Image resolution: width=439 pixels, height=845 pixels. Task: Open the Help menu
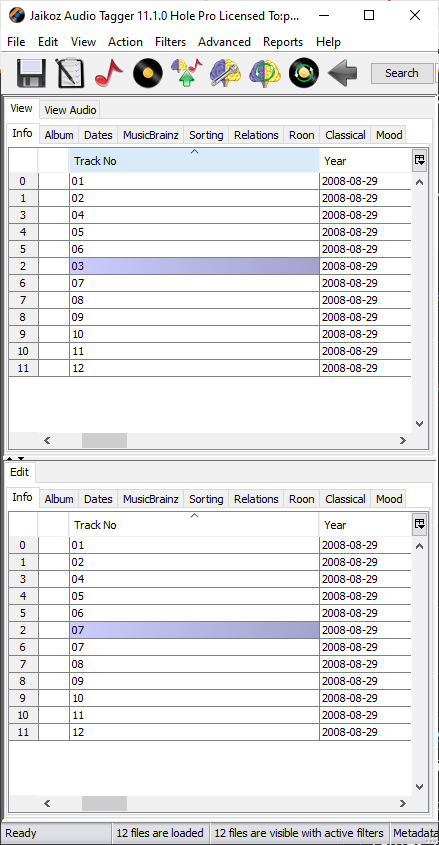tap(328, 41)
